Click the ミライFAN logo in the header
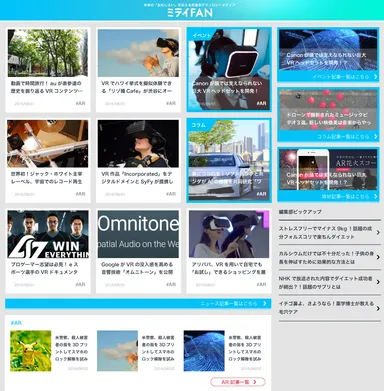 pyautogui.click(x=190, y=13)
